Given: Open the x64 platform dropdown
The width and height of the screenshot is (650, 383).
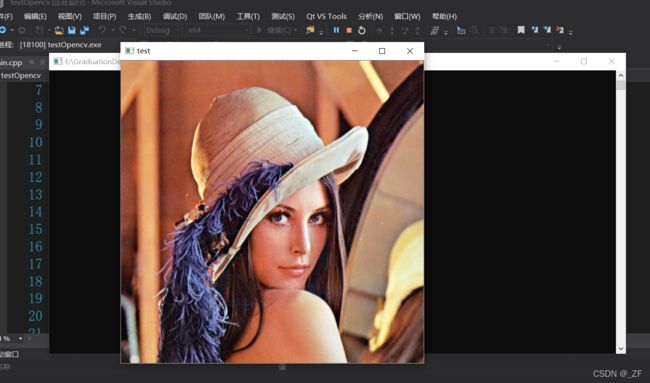Looking at the screenshot, I should coord(217,30).
